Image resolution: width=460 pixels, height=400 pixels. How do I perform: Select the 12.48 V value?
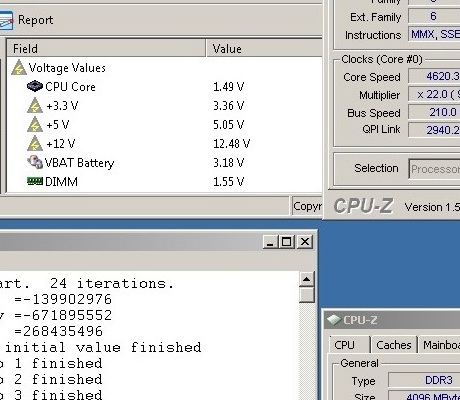coord(231,144)
